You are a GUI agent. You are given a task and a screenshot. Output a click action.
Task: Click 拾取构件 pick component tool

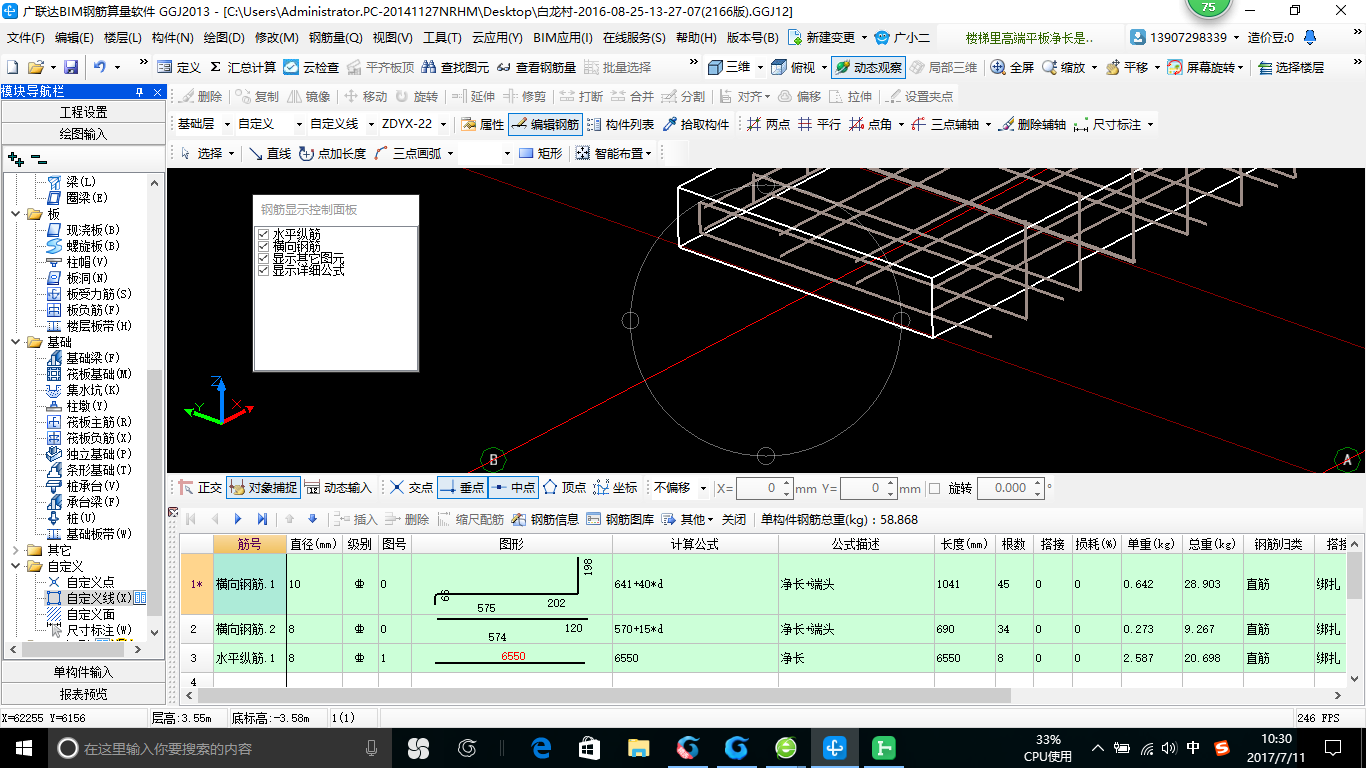click(696, 125)
